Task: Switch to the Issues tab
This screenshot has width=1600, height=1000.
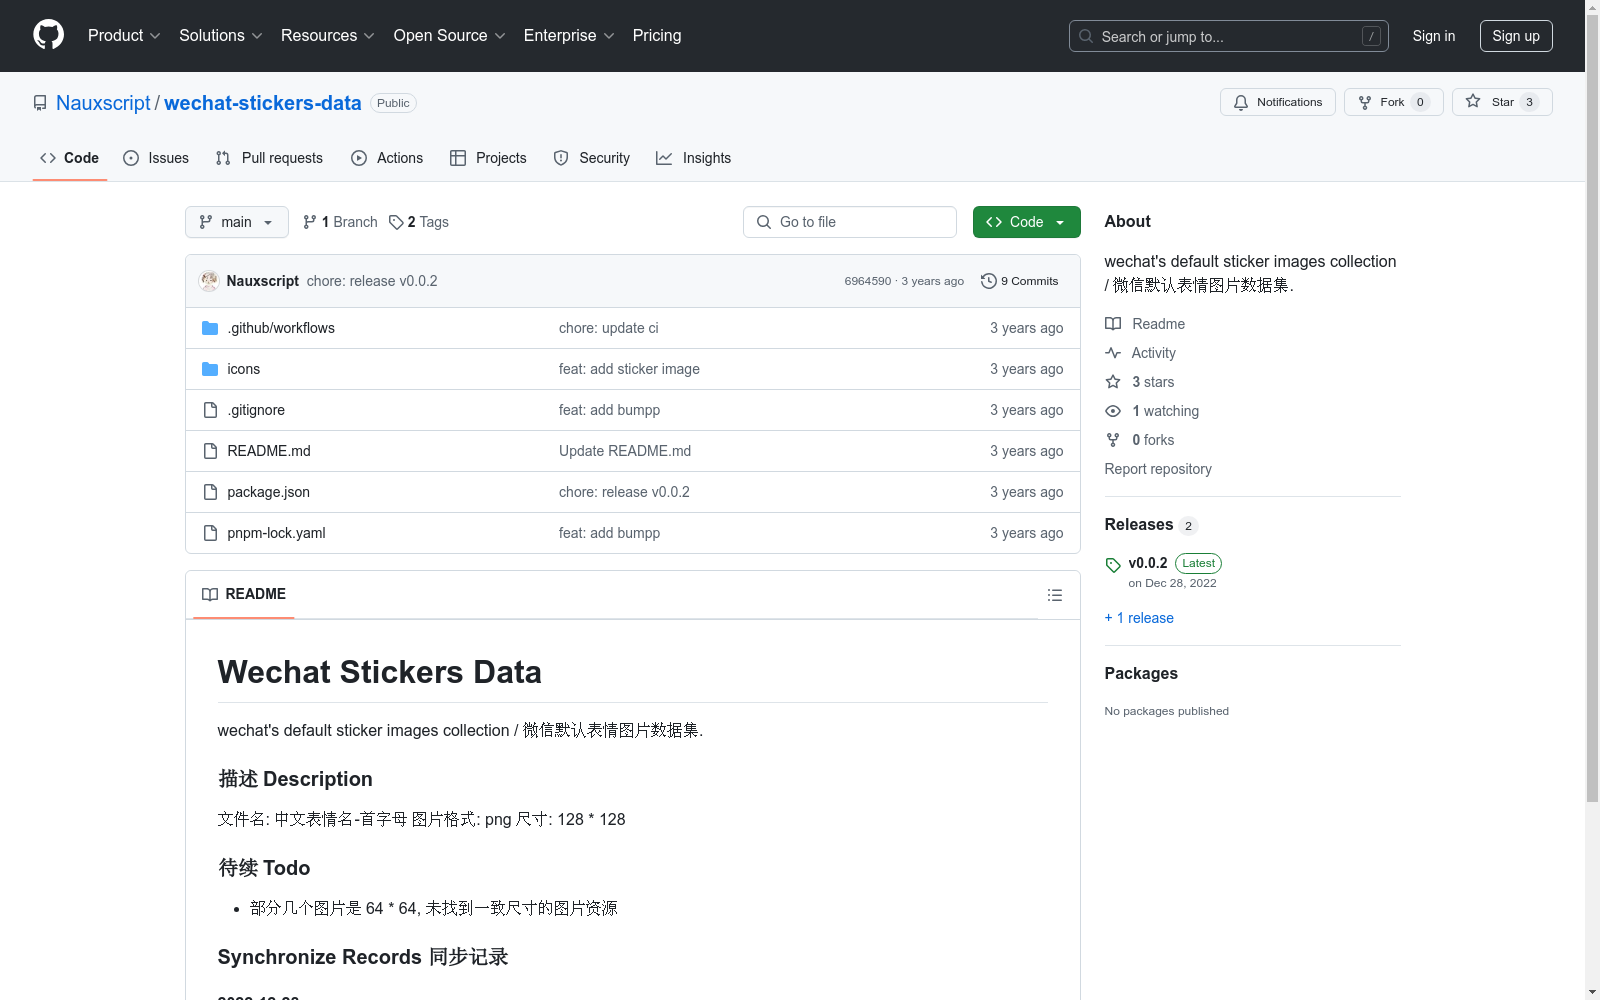Action: (156, 158)
